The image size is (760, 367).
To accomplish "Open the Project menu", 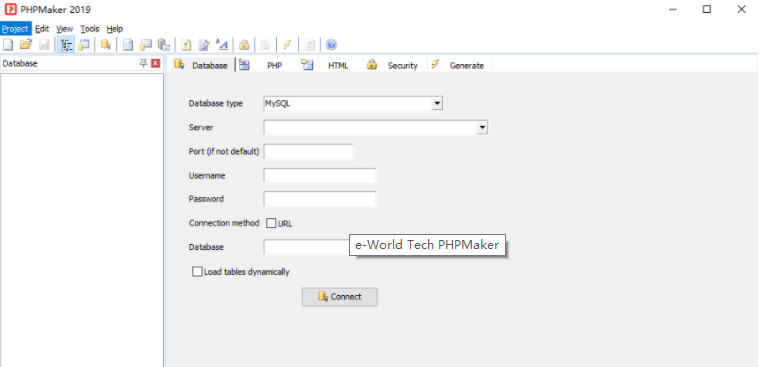I will point(16,29).
